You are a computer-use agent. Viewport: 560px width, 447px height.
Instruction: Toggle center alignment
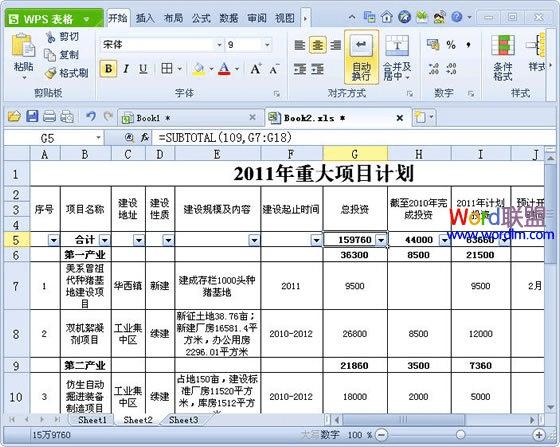pyautogui.click(x=318, y=45)
